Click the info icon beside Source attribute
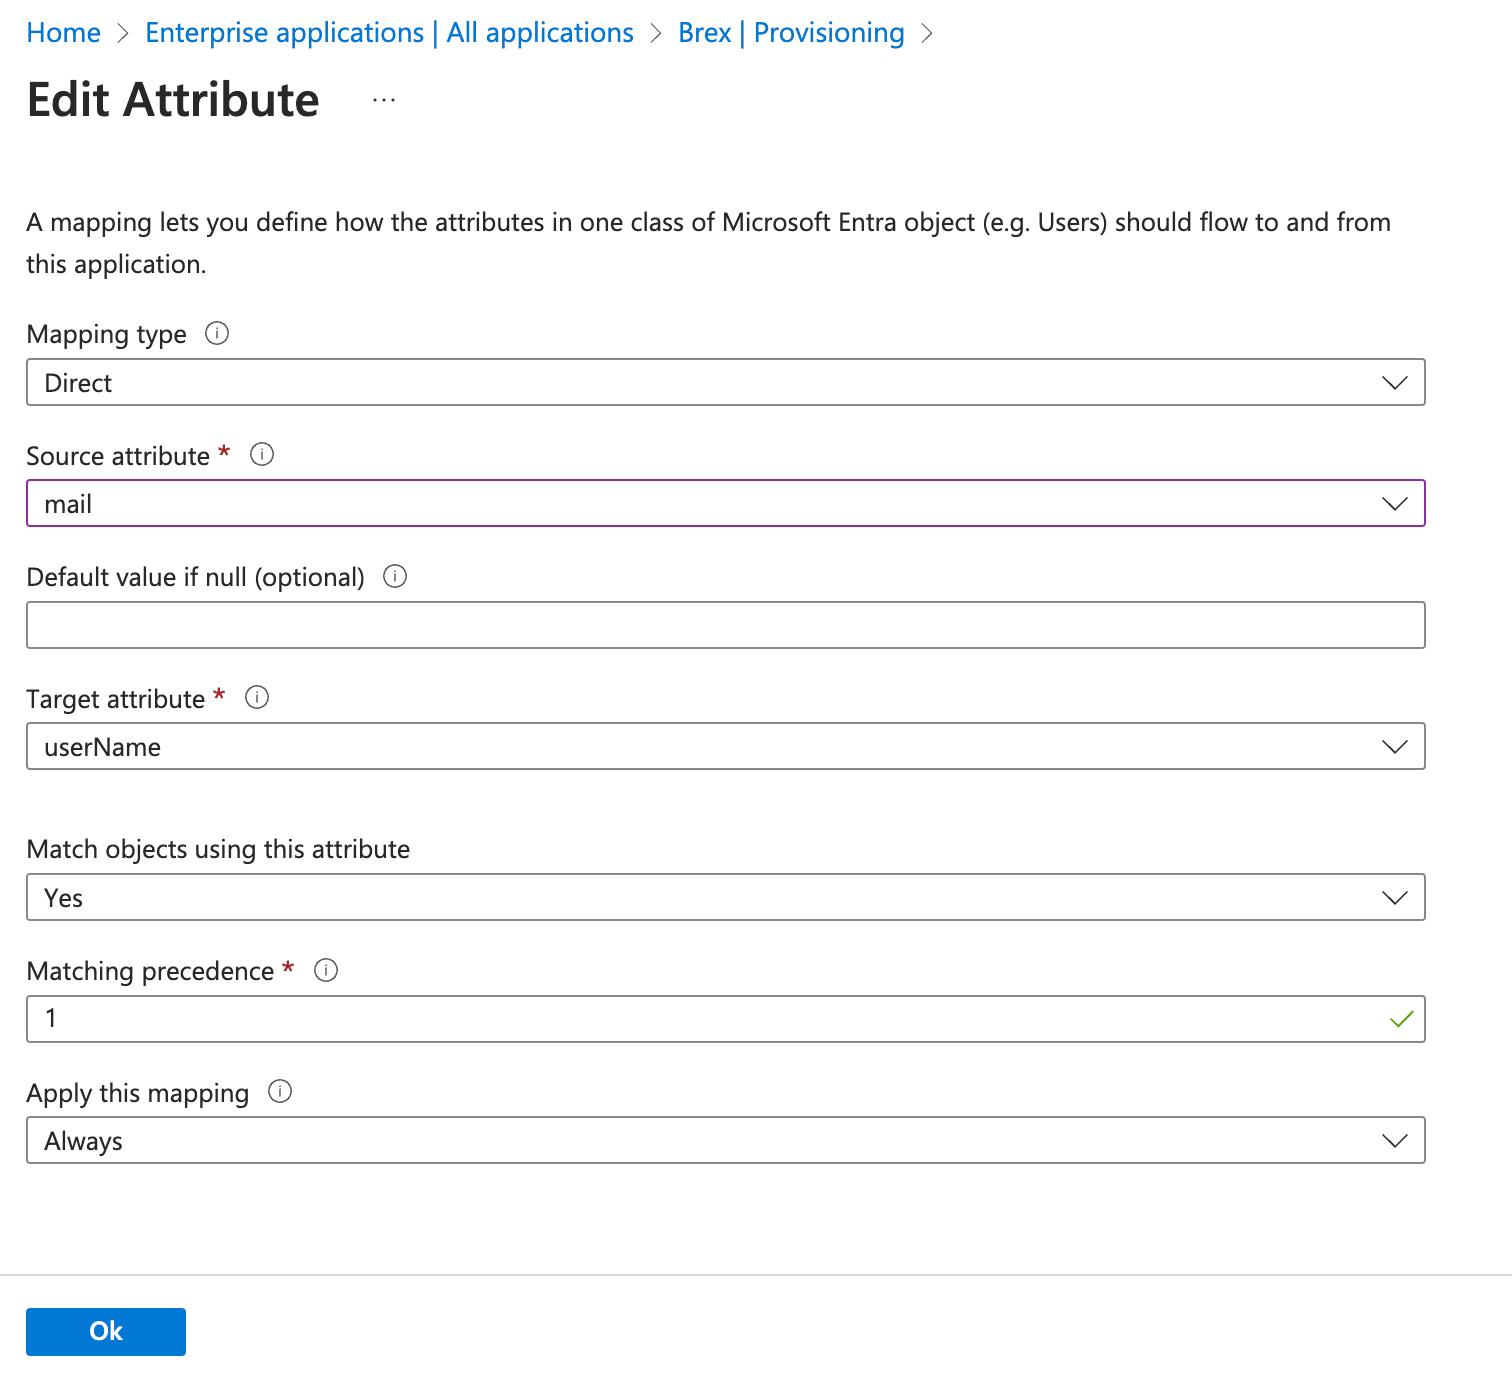1512x1380 pixels. 262,455
